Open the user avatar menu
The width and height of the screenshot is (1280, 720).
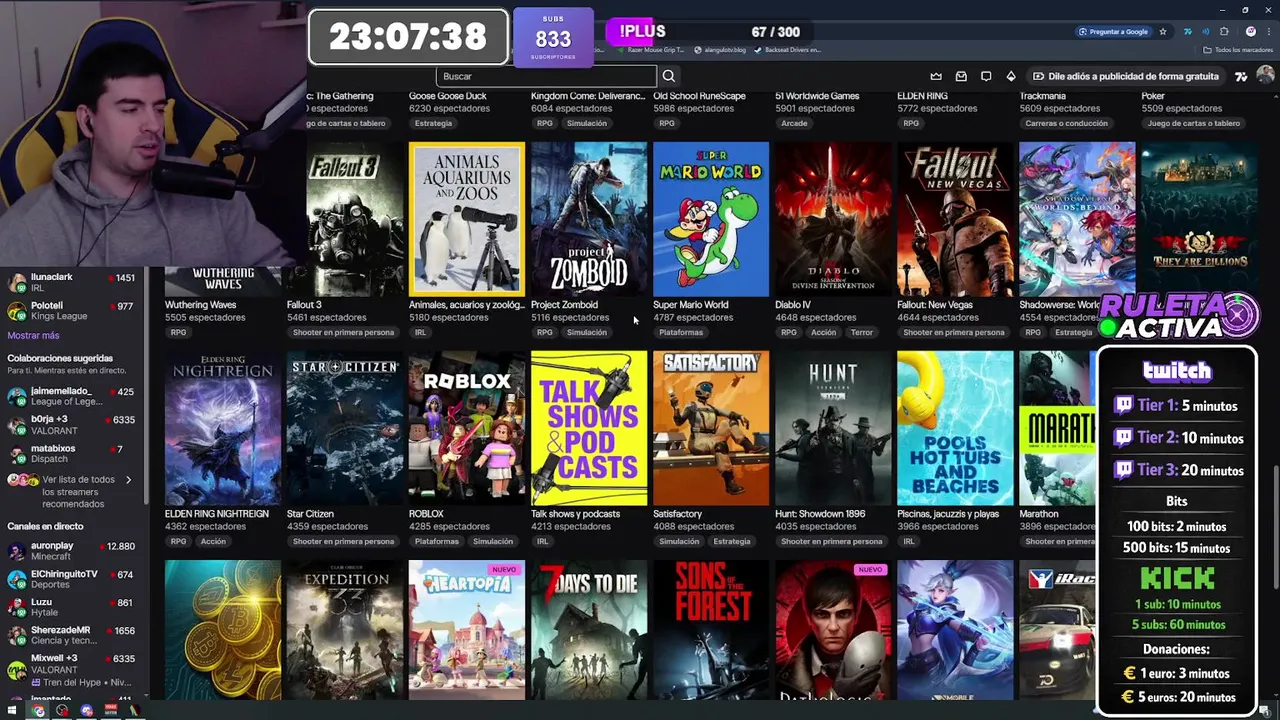(x=1265, y=76)
